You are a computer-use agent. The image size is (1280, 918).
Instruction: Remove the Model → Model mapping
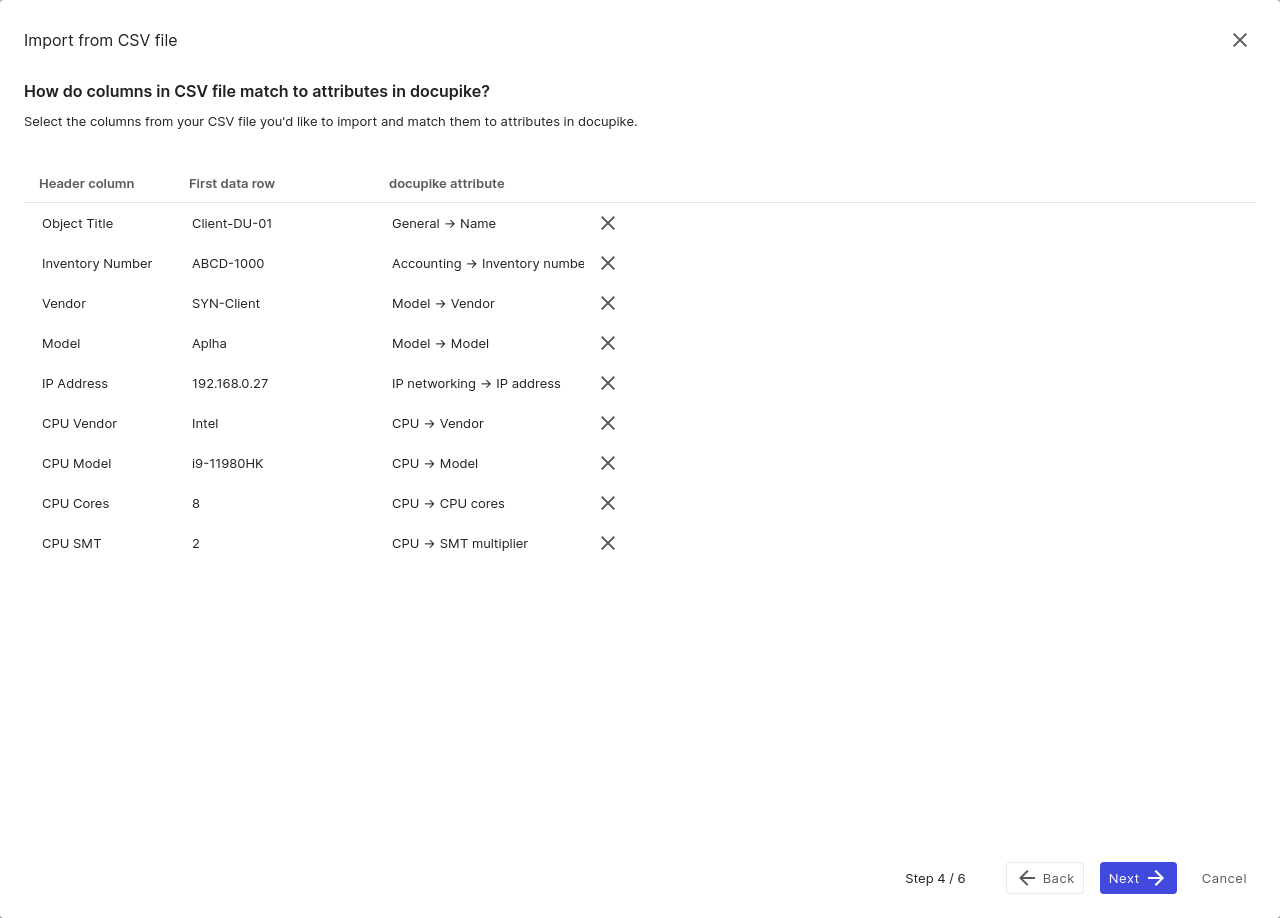pos(607,343)
